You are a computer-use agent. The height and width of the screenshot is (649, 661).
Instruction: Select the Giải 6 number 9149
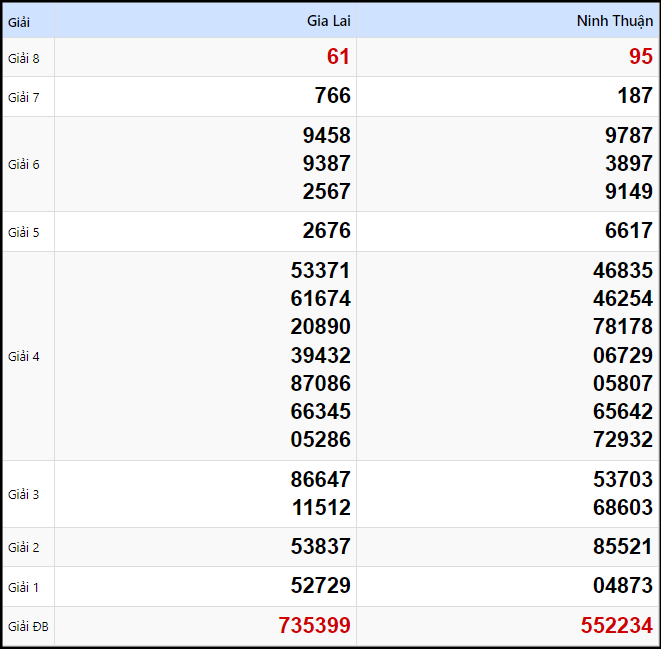628,192
